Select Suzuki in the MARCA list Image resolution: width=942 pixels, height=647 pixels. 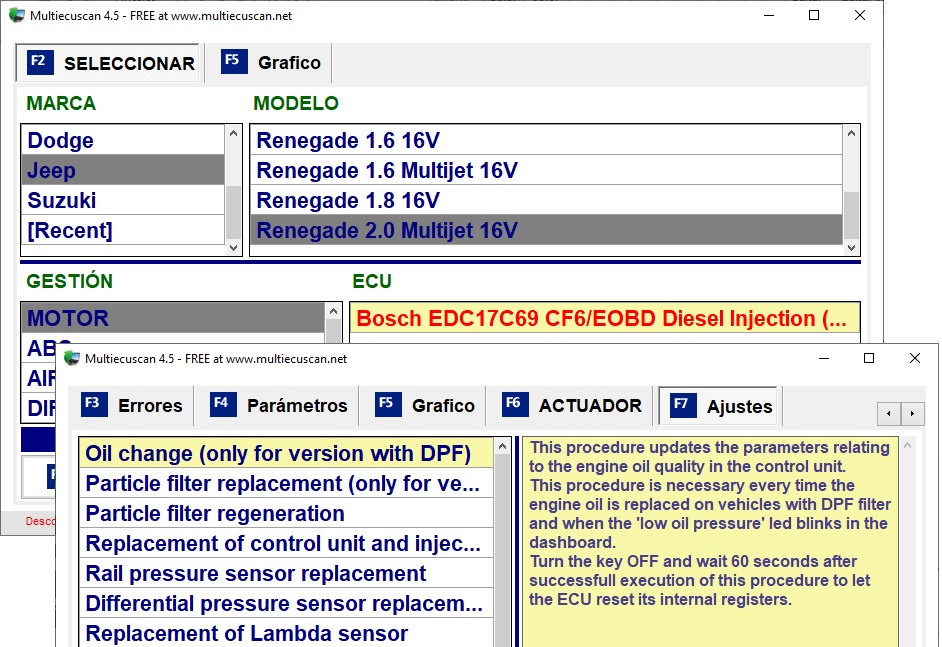click(x=123, y=200)
